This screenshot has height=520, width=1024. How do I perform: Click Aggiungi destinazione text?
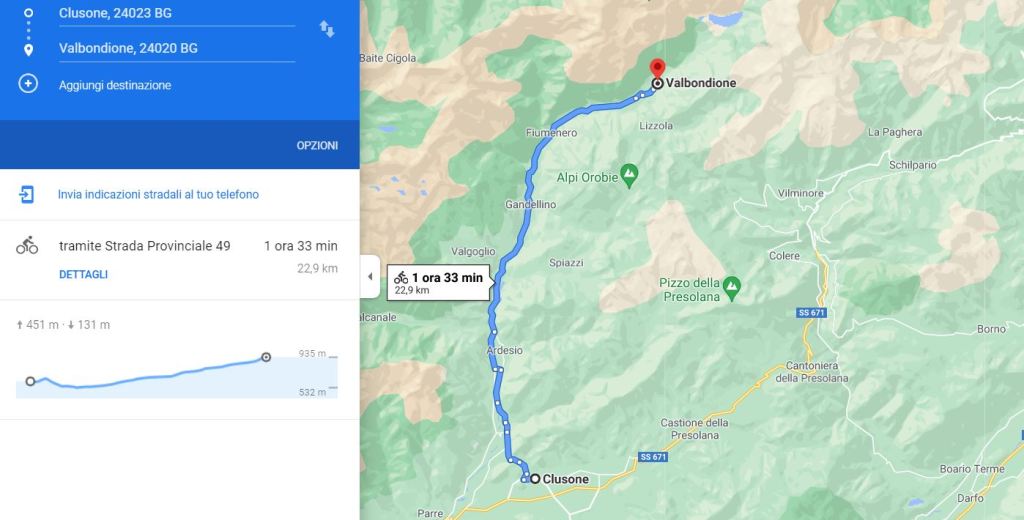(115, 85)
